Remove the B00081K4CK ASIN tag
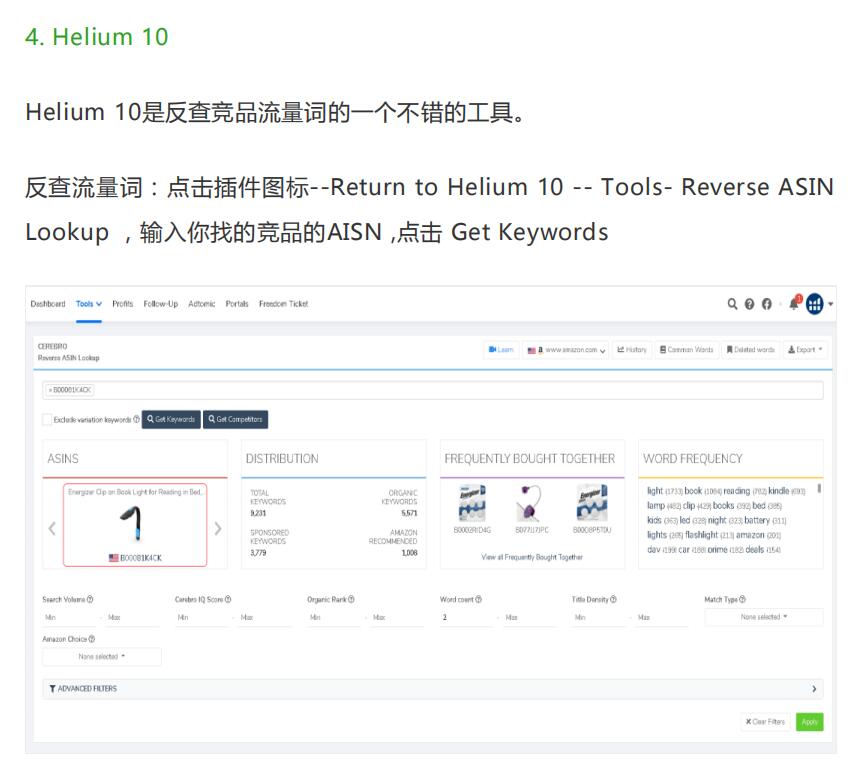Viewport: 864px width, 781px height. [50, 390]
